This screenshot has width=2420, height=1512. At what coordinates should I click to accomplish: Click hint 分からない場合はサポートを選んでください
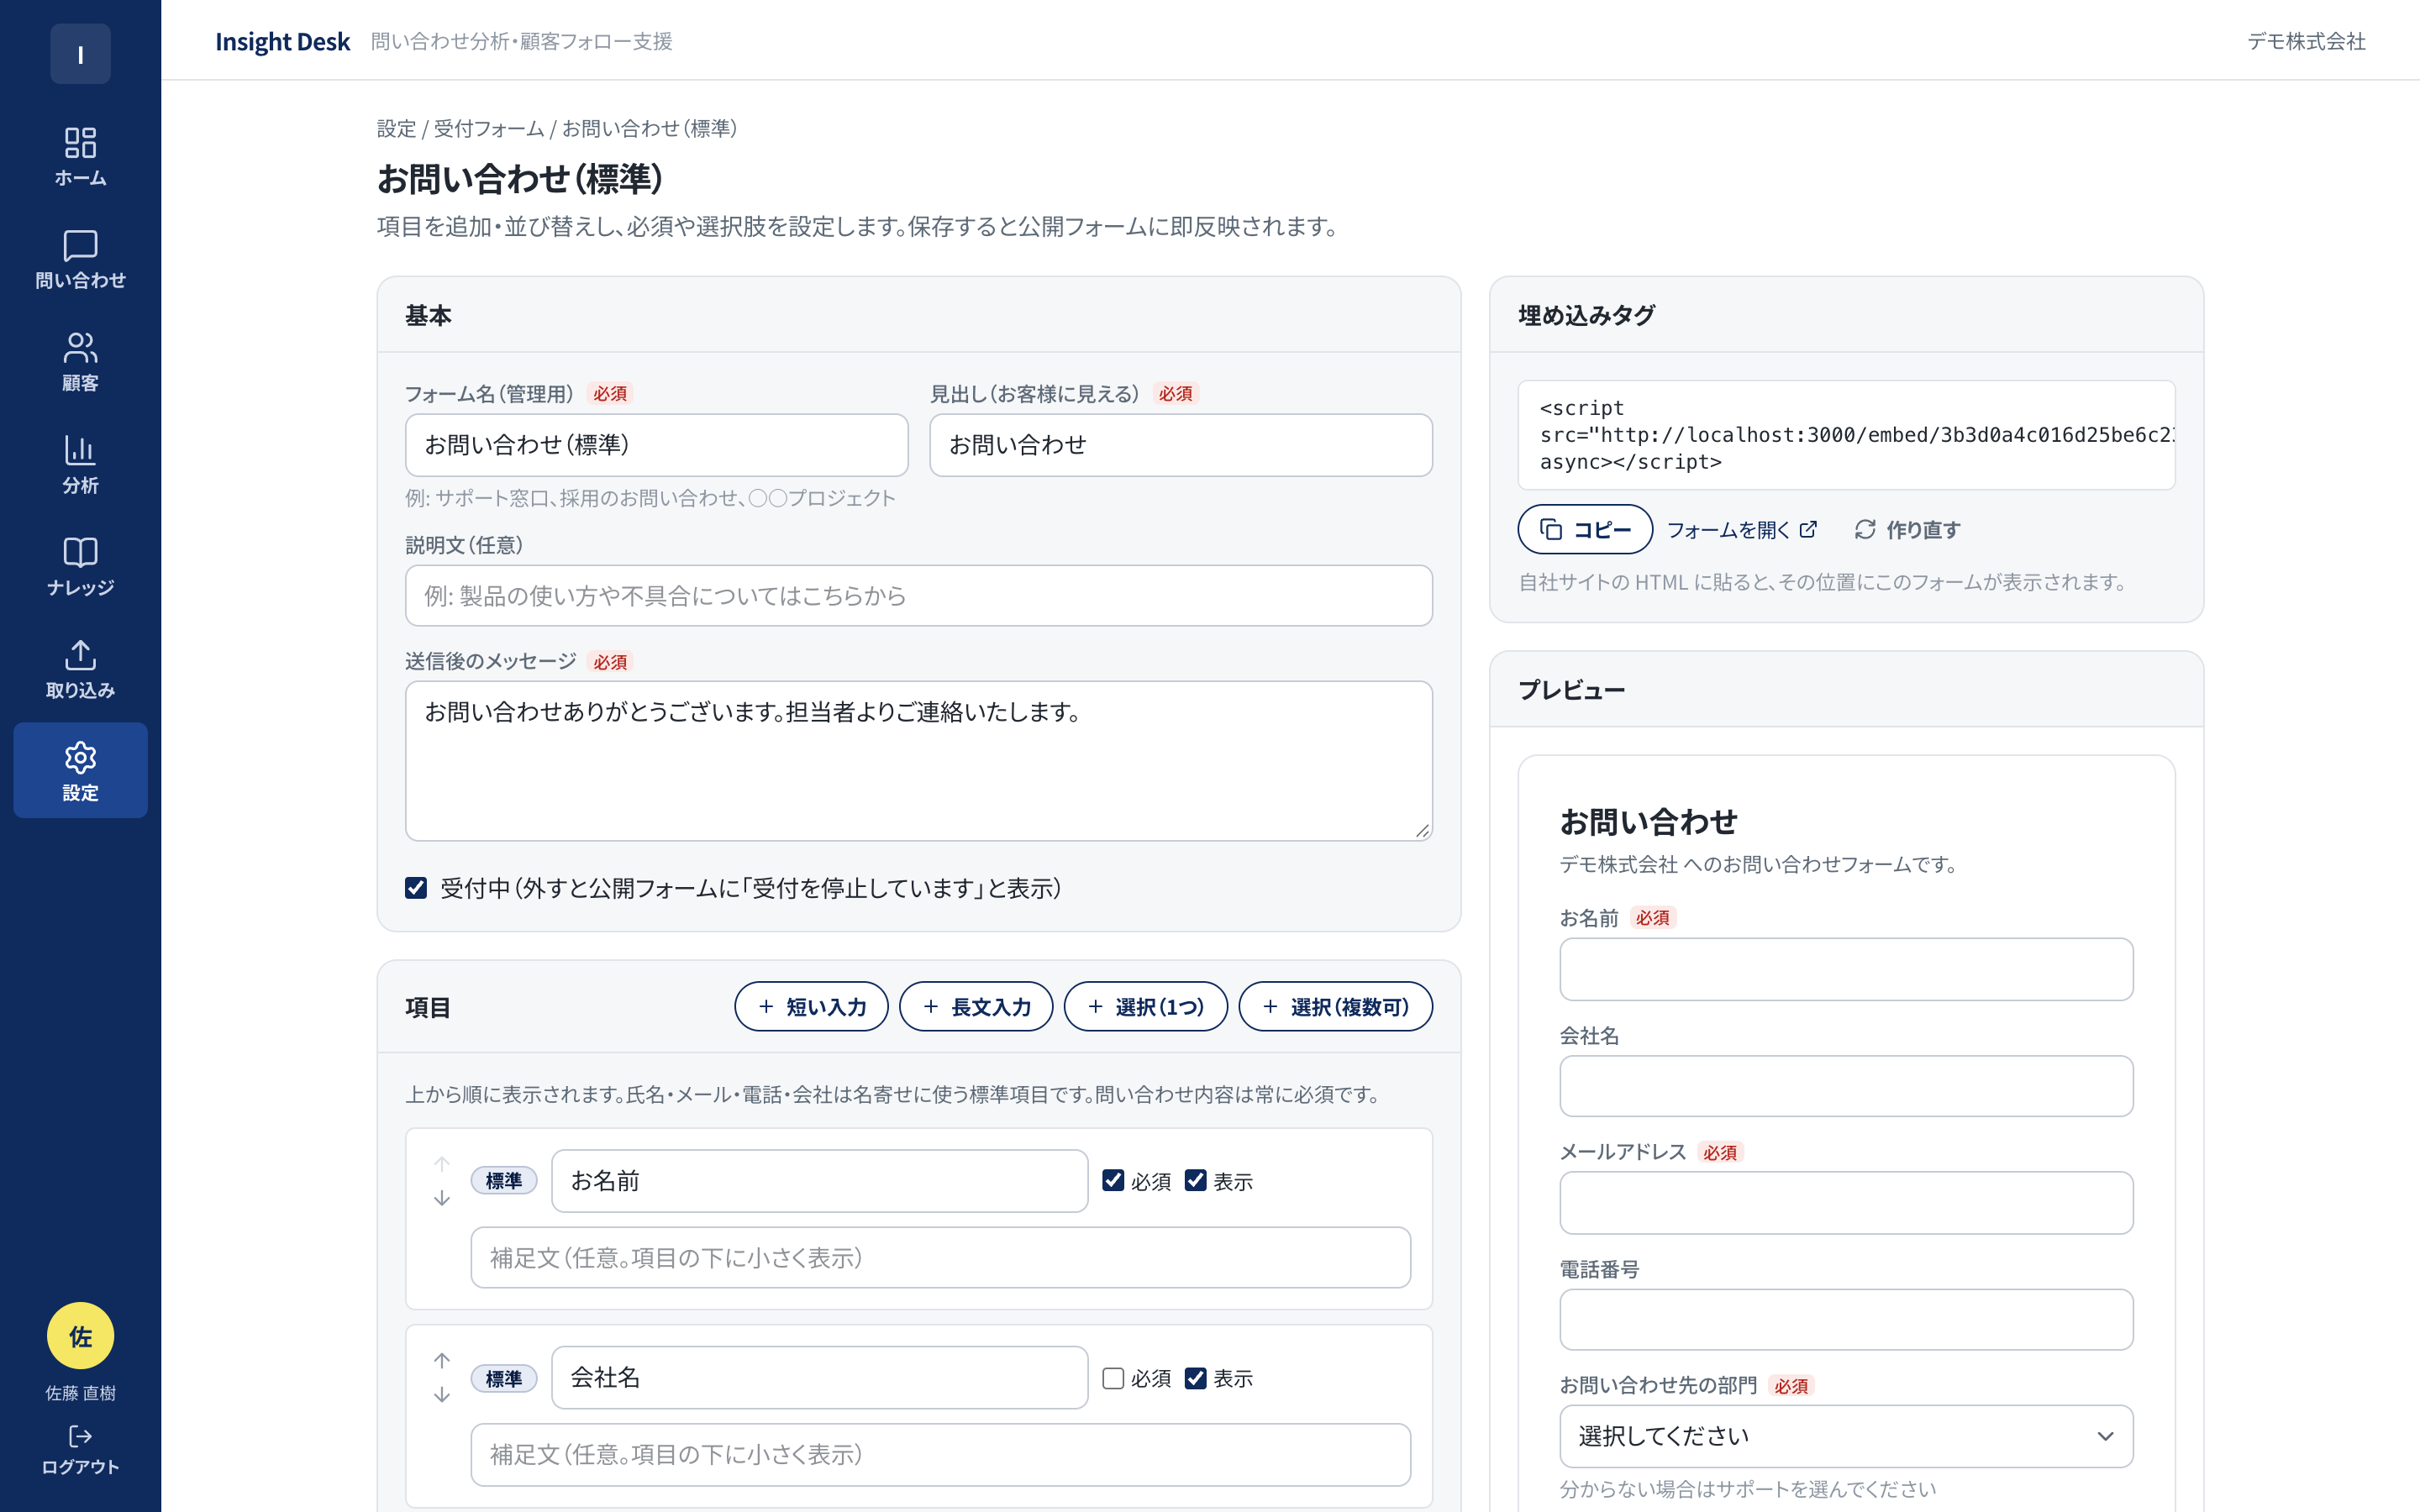pyautogui.click(x=1748, y=1489)
